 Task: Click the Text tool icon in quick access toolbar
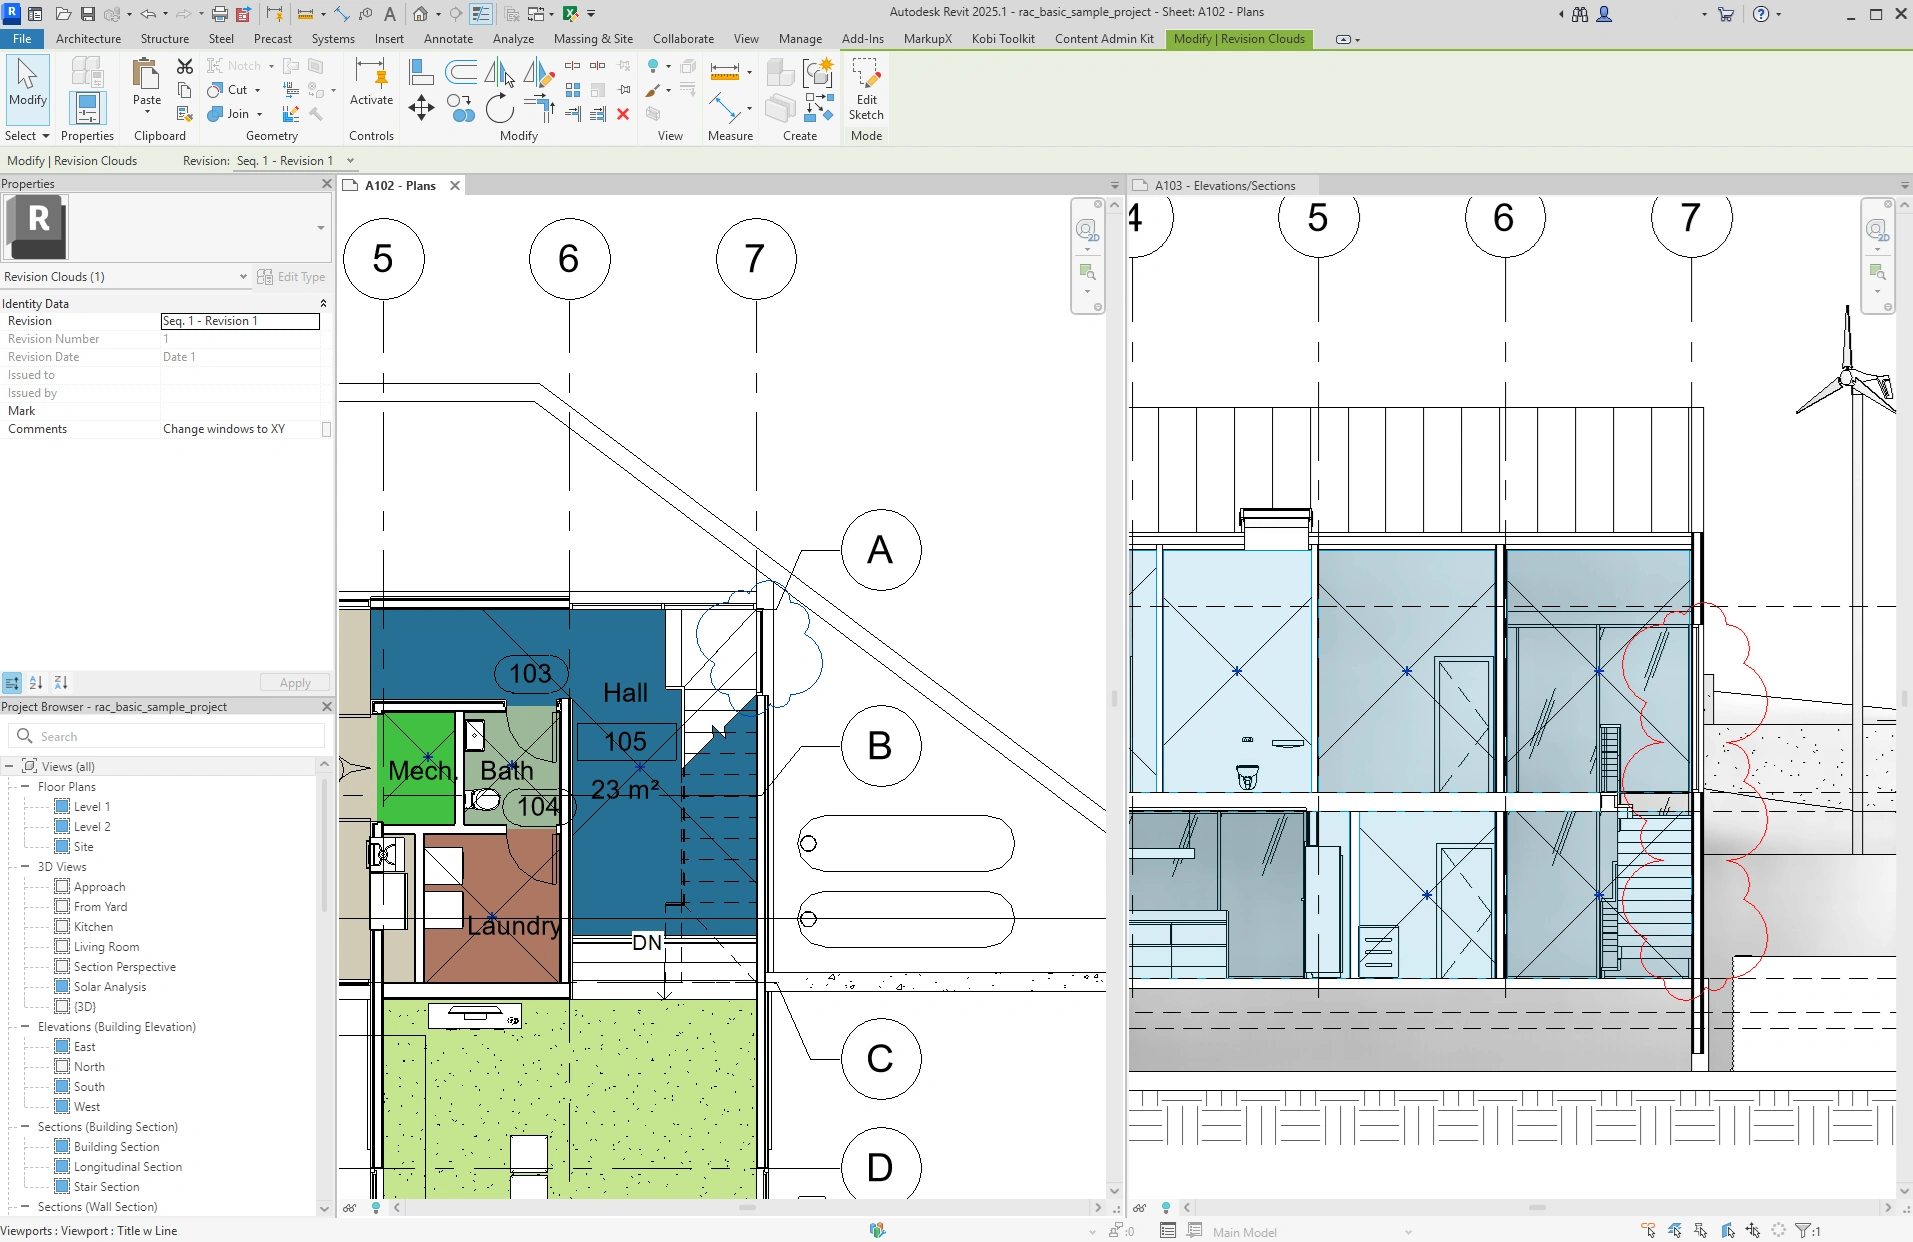click(390, 14)
